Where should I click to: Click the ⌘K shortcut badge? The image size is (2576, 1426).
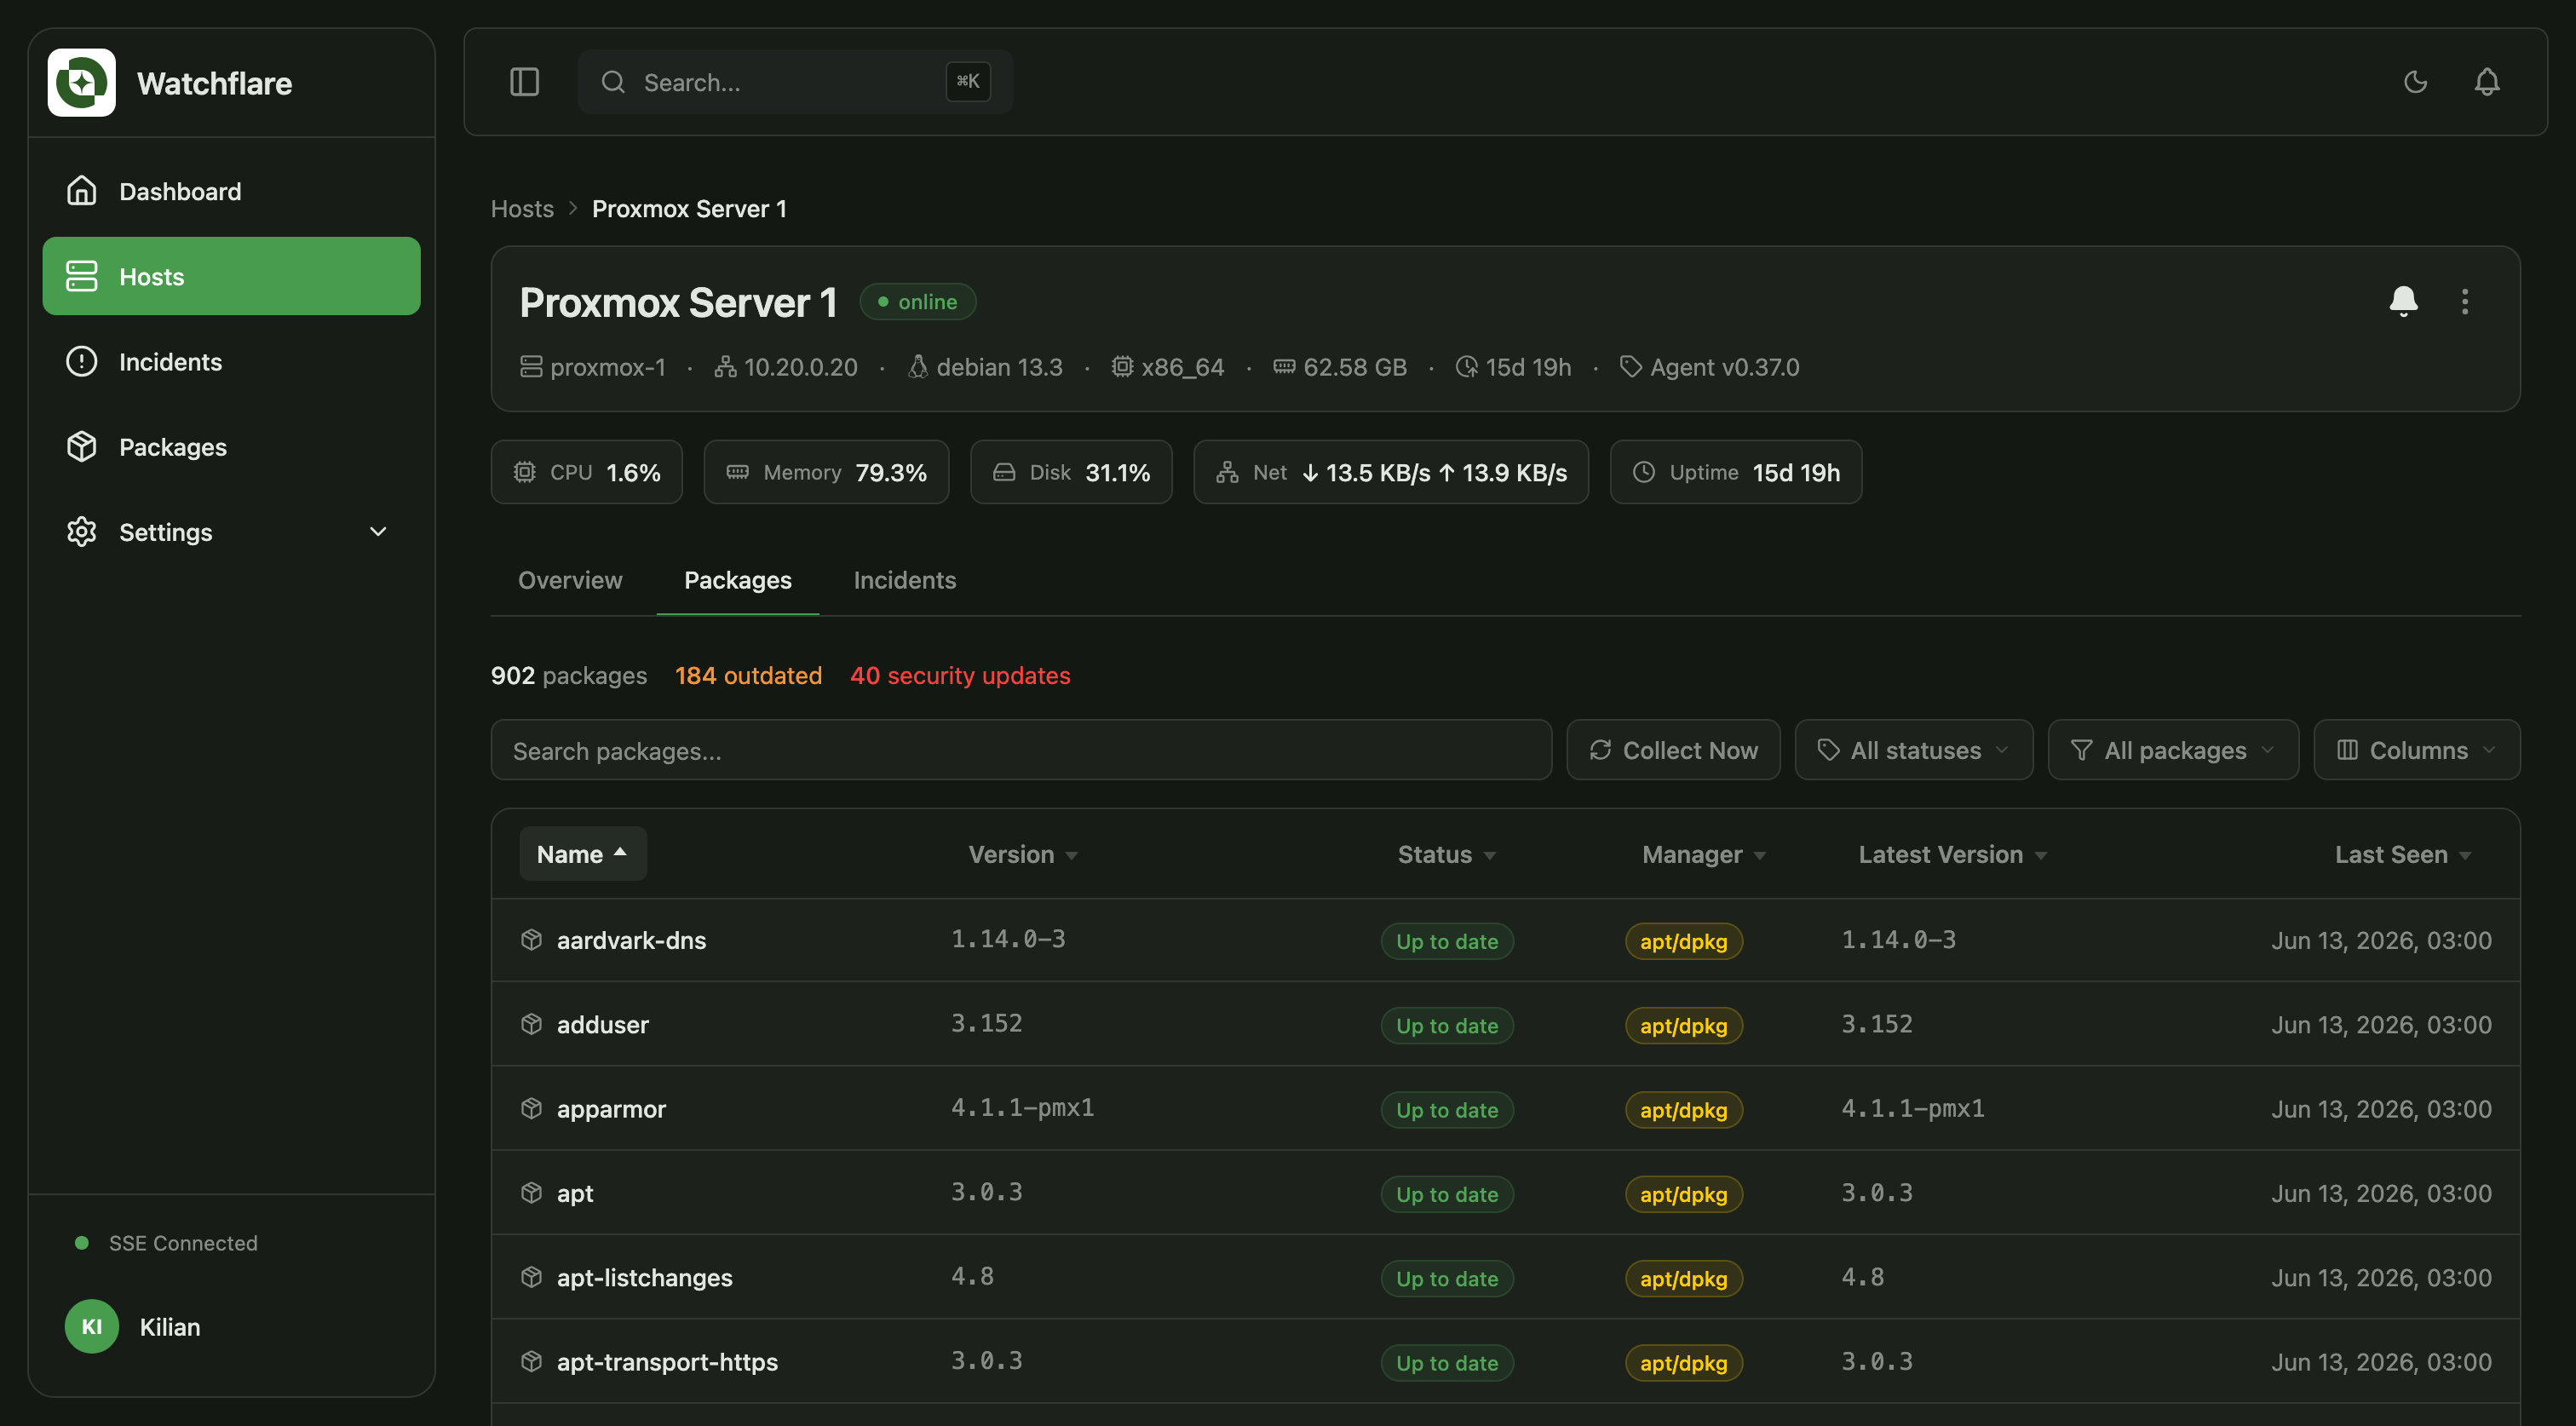point(968,81)
